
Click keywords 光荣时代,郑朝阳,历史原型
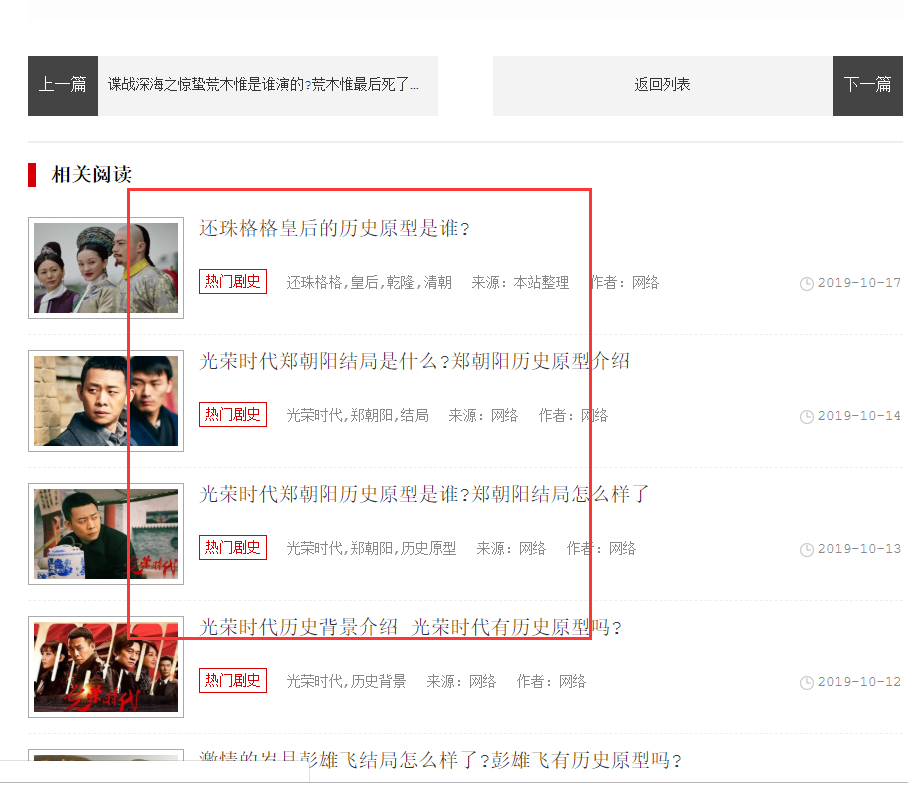372,549
